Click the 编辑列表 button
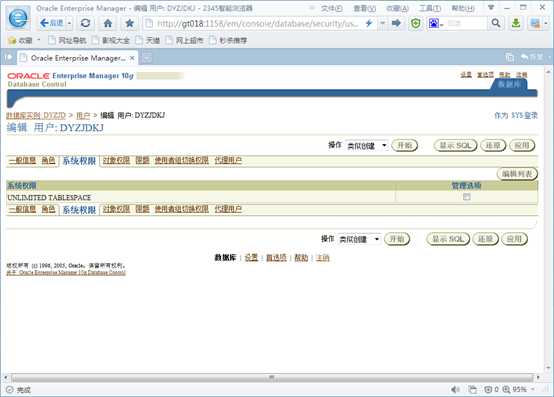 517,174
